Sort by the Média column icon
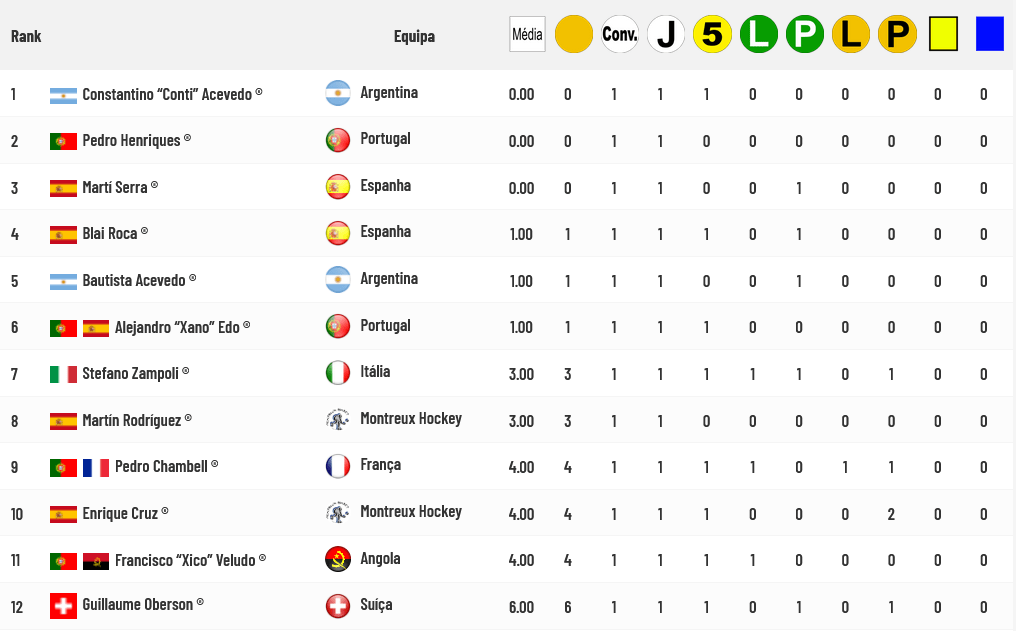This screenshot has width=1016, height=631. click(527, 34)
